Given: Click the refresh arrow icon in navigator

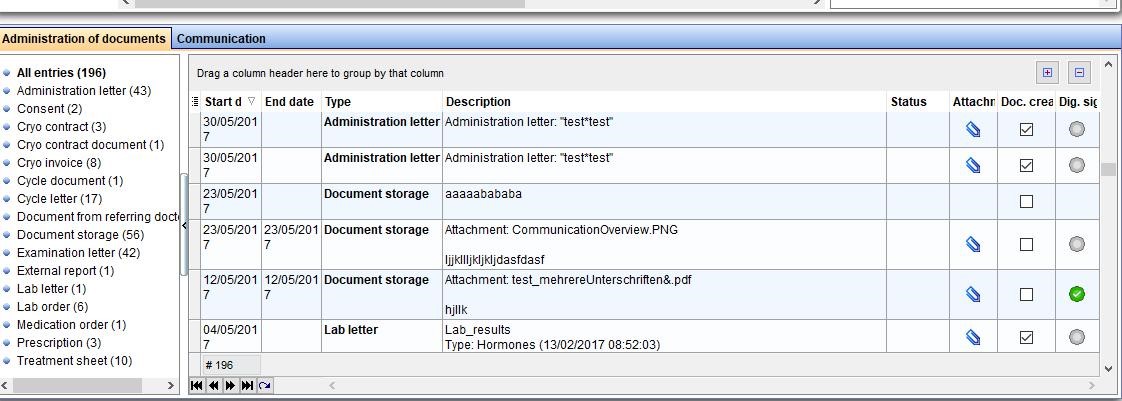Looking at the screenshot, I should [265, 386].
